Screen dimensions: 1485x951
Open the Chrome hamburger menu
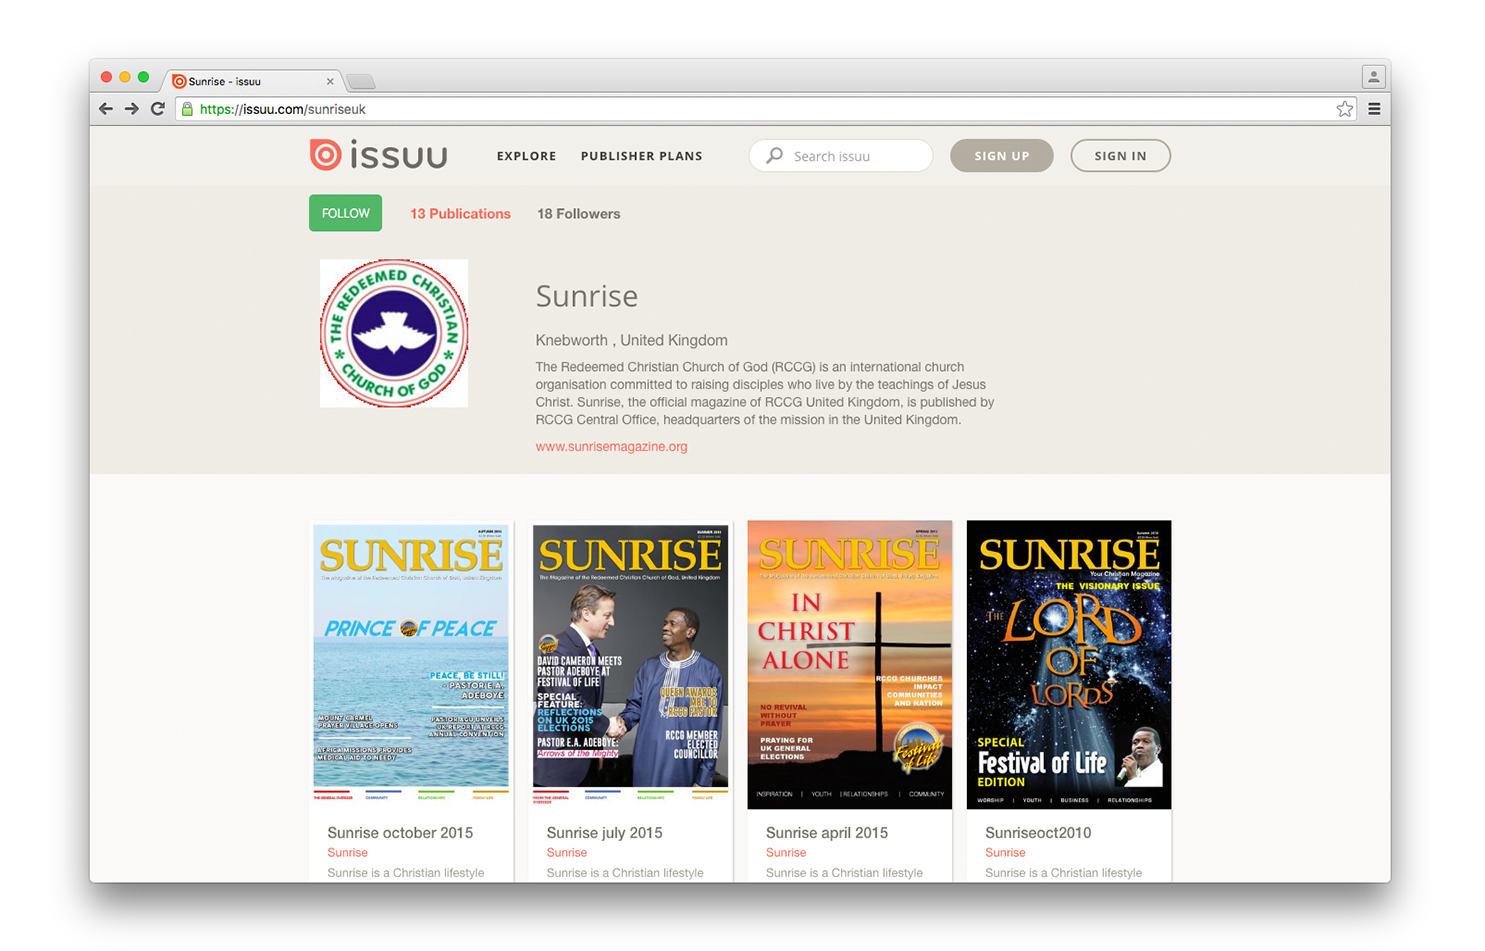coord(1374,109)
